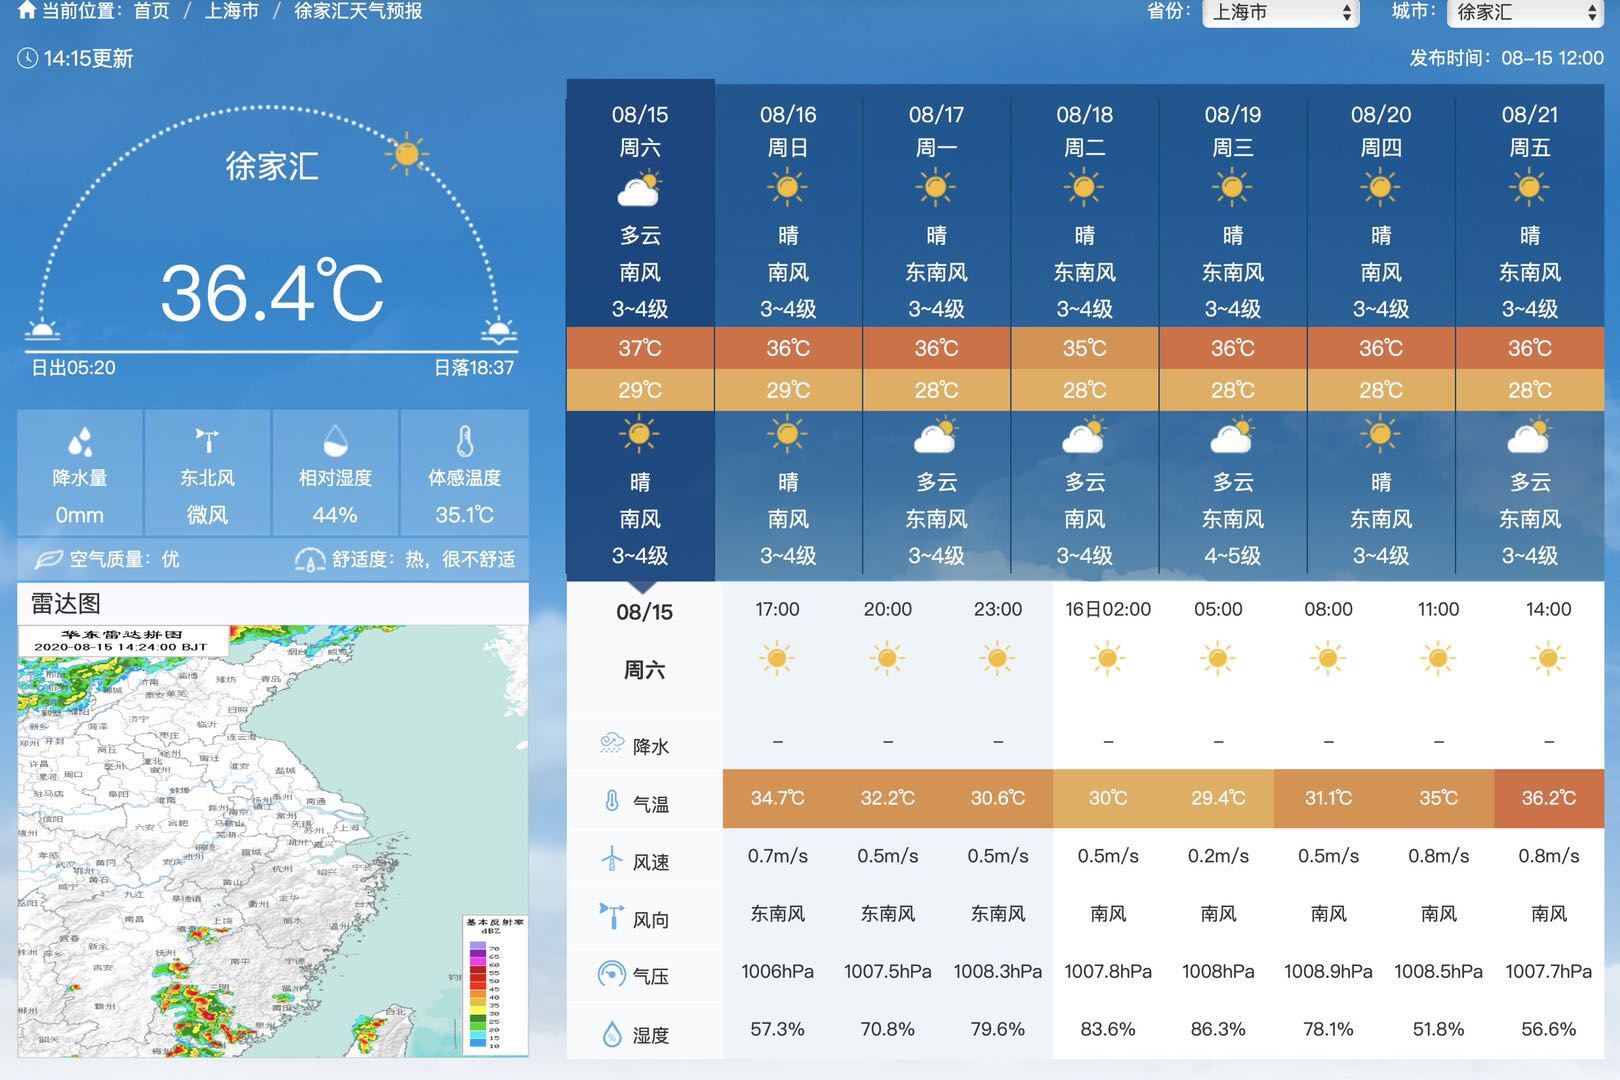Click the 36.2℃ temperature cell at 14:00
This screenshot has width=1620, height=1080.
pos(1548,798)
